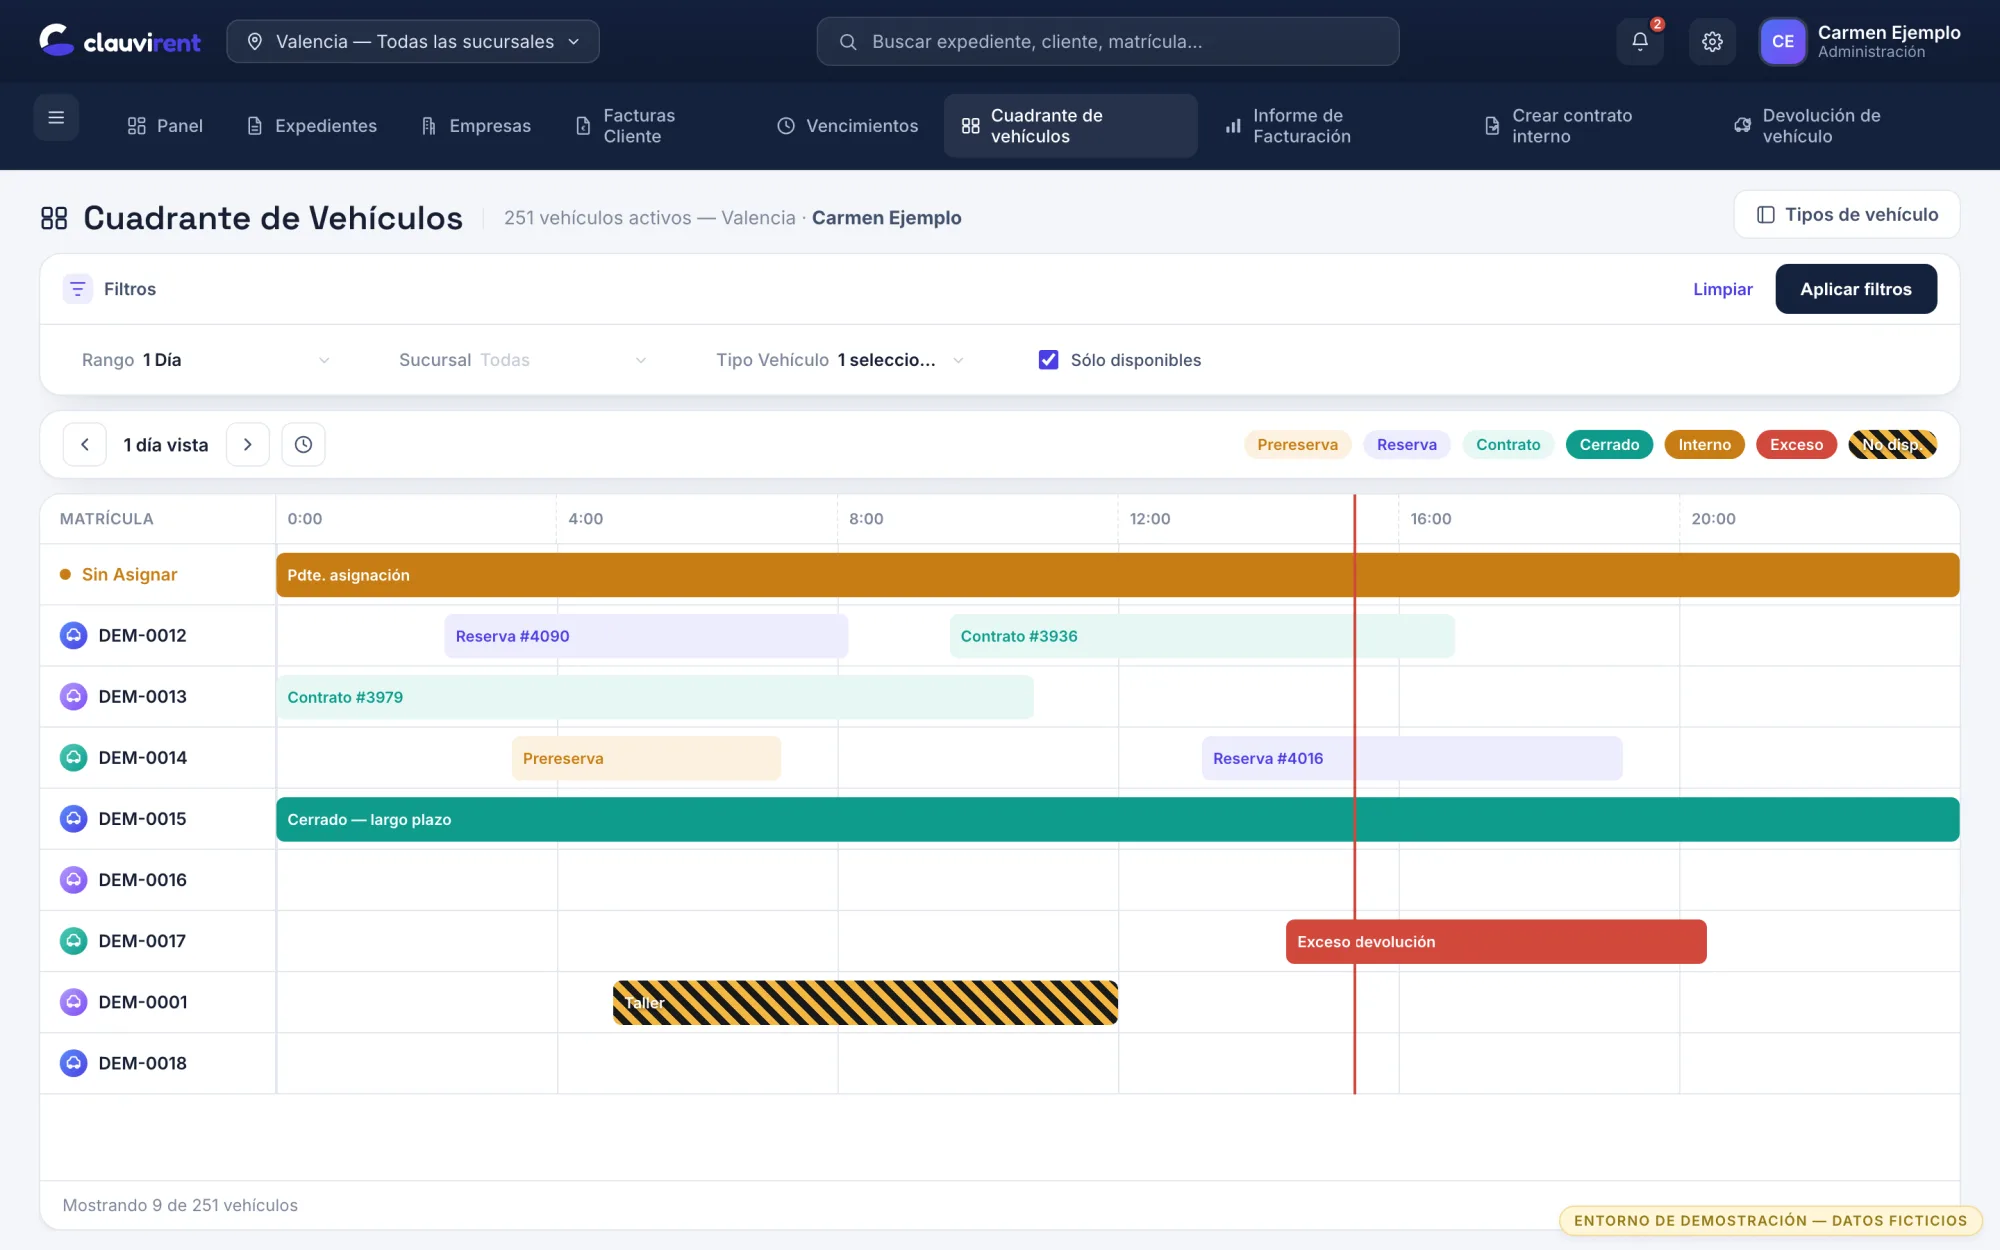This screenshot has height=1250, width=2000.
Task: Open Expedientes in navigation
Action: (312, 126)
